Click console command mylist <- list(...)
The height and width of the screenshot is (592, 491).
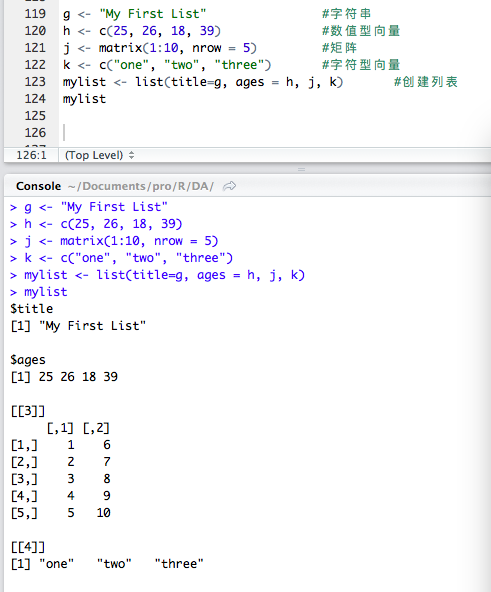point(164,275)
